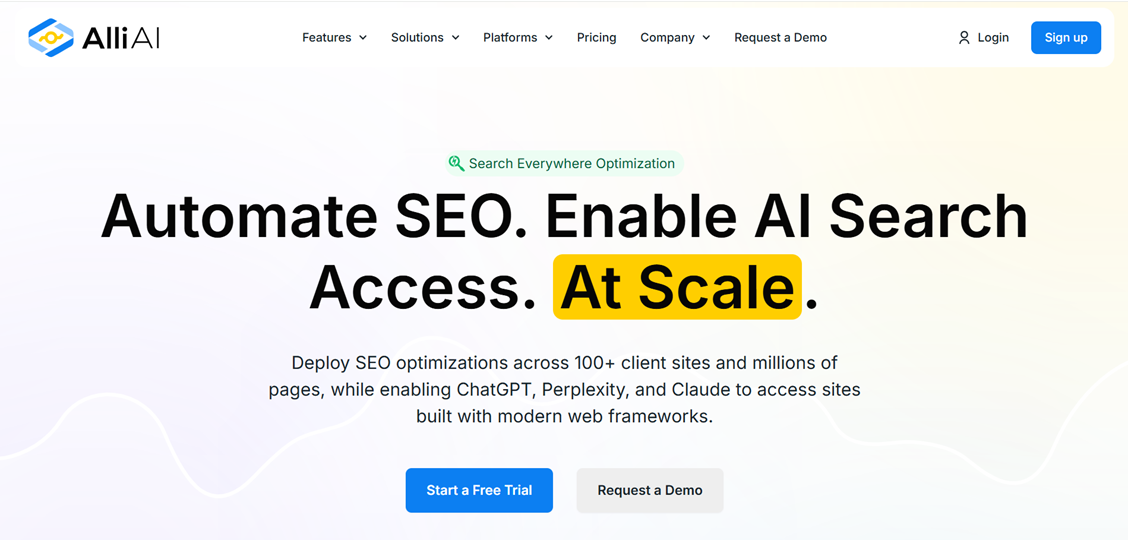Click the Alli AI wordmark text

pyautogui.click(x=120, y=38)
